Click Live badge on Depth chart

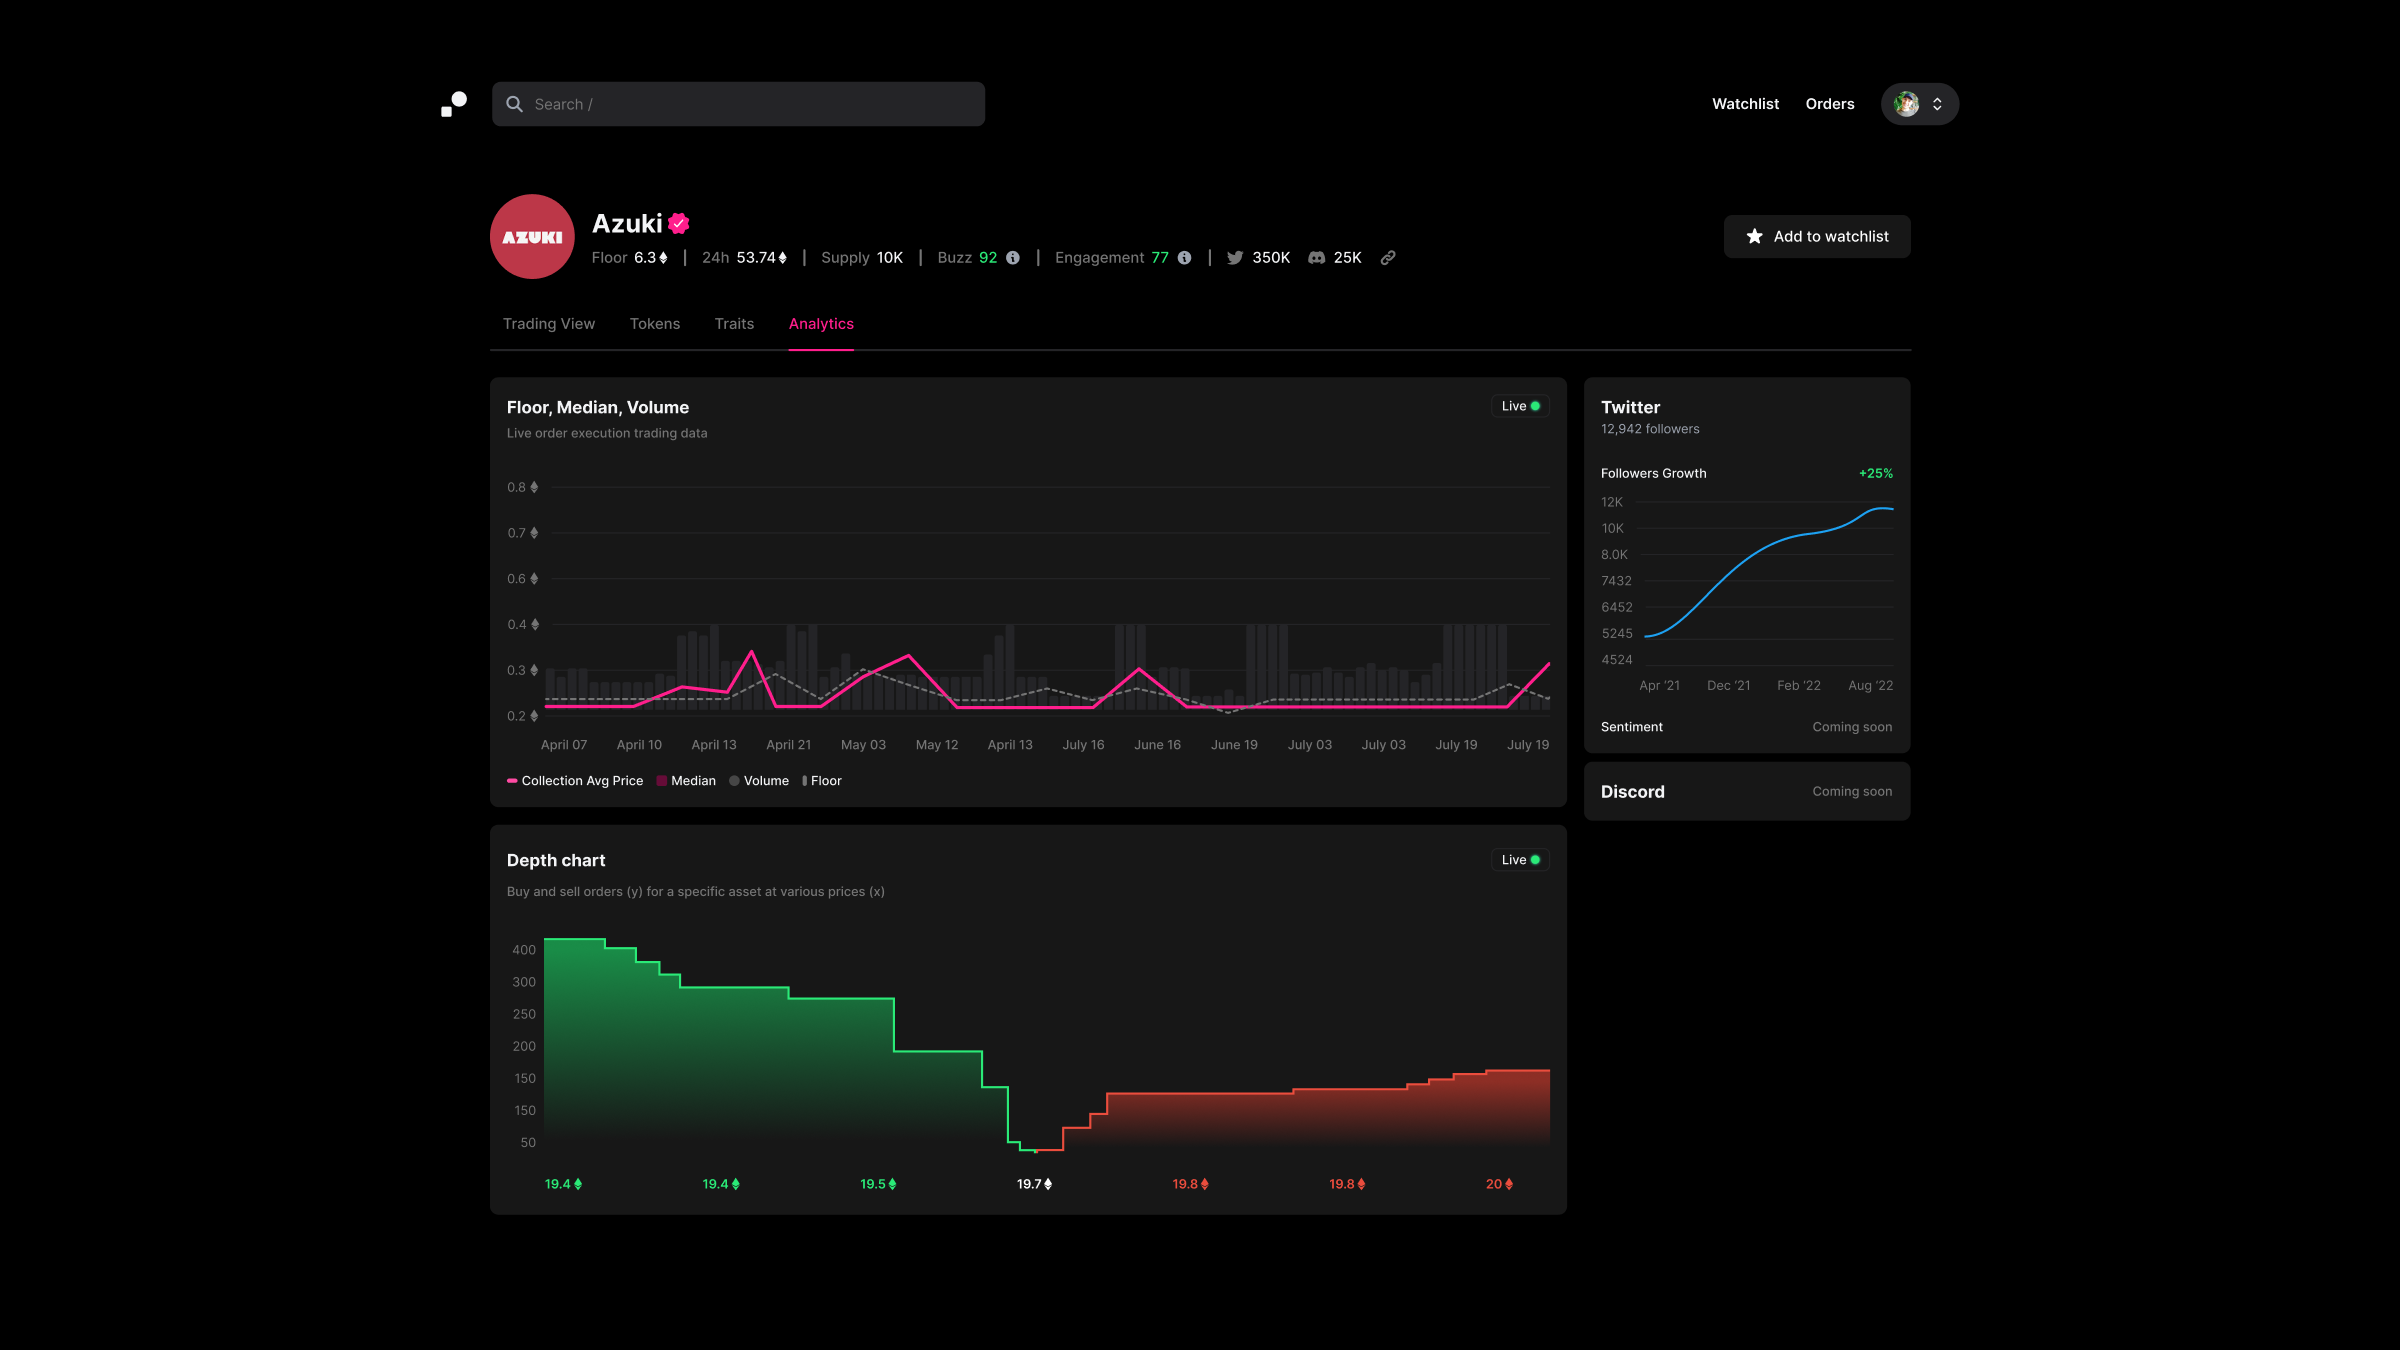[1520, 860]
